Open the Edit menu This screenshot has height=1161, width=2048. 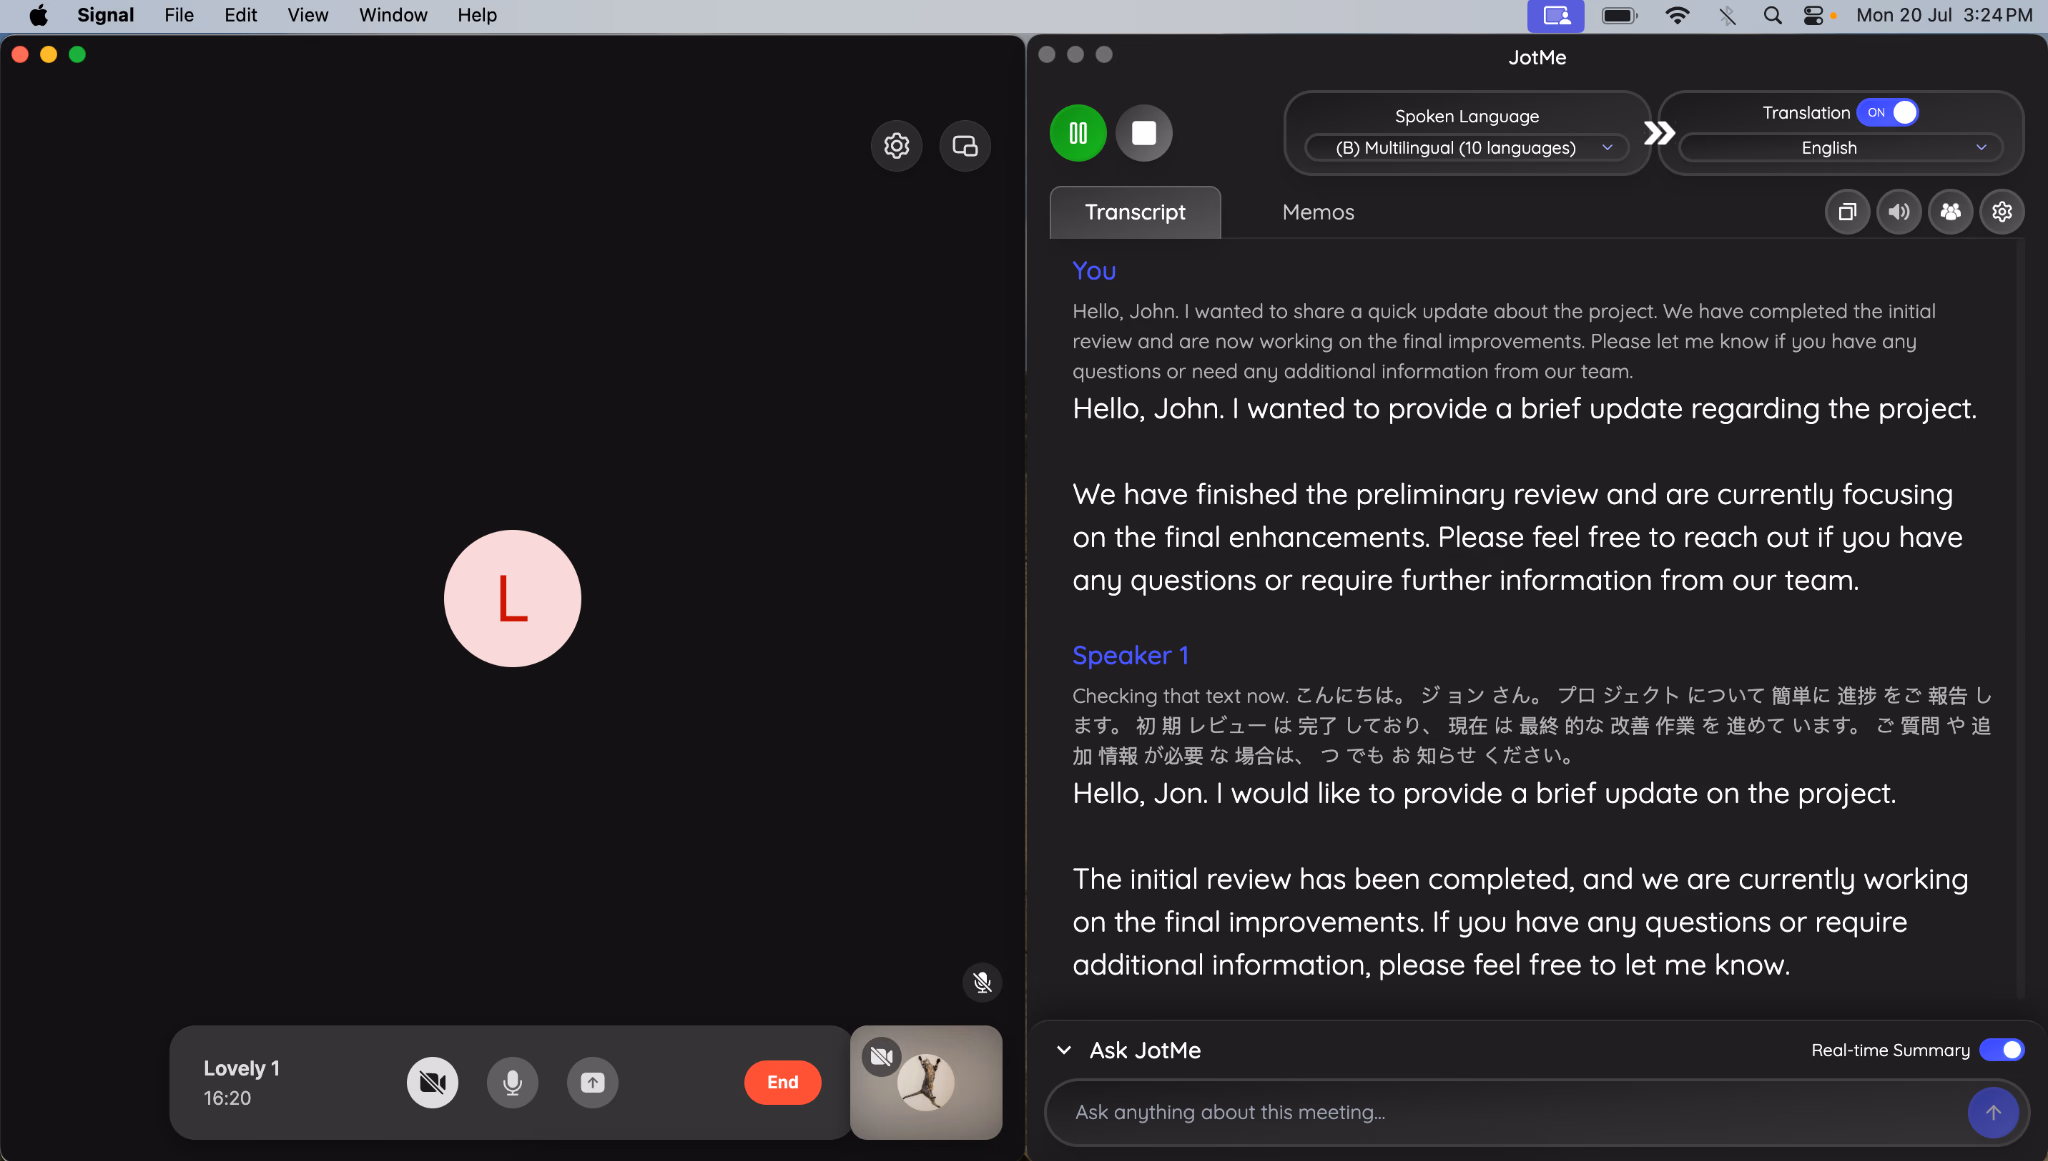(x=240, y=15)
